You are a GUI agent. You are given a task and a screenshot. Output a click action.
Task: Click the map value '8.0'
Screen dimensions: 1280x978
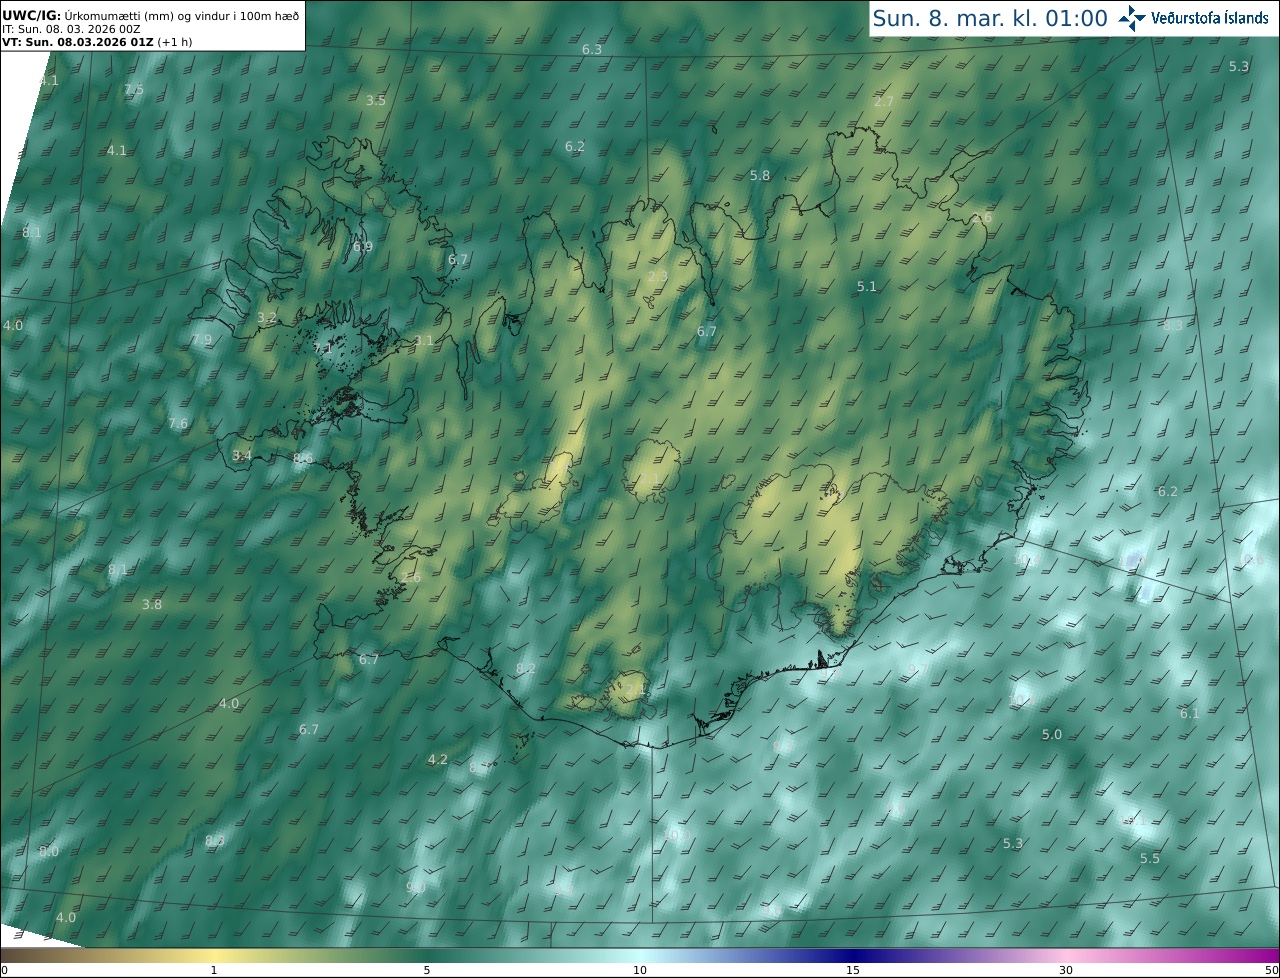pos(49,852)
